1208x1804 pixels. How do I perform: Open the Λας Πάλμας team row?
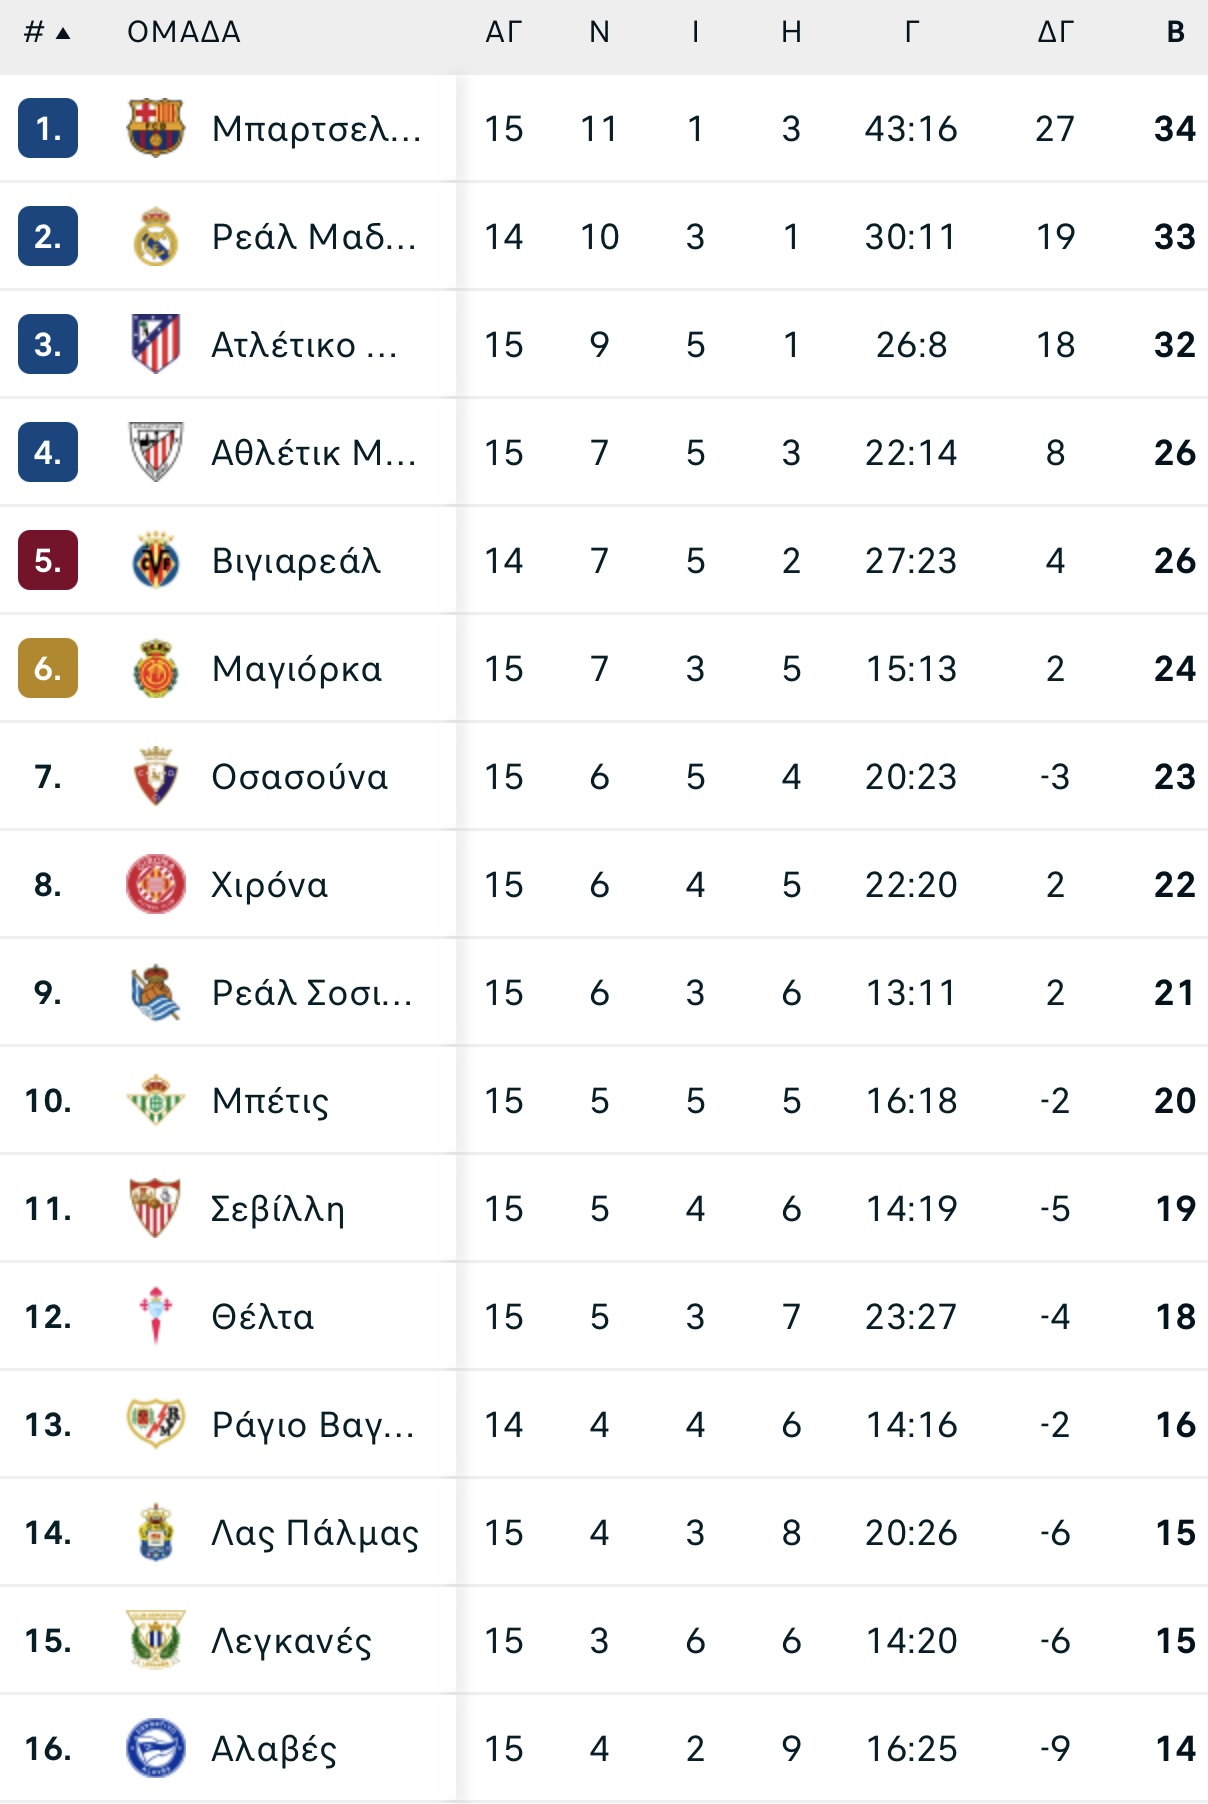(604, 1532)
